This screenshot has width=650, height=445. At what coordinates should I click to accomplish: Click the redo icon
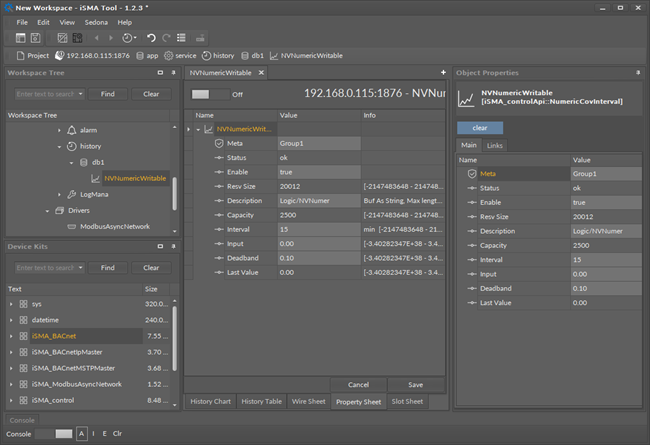[166, 38]
